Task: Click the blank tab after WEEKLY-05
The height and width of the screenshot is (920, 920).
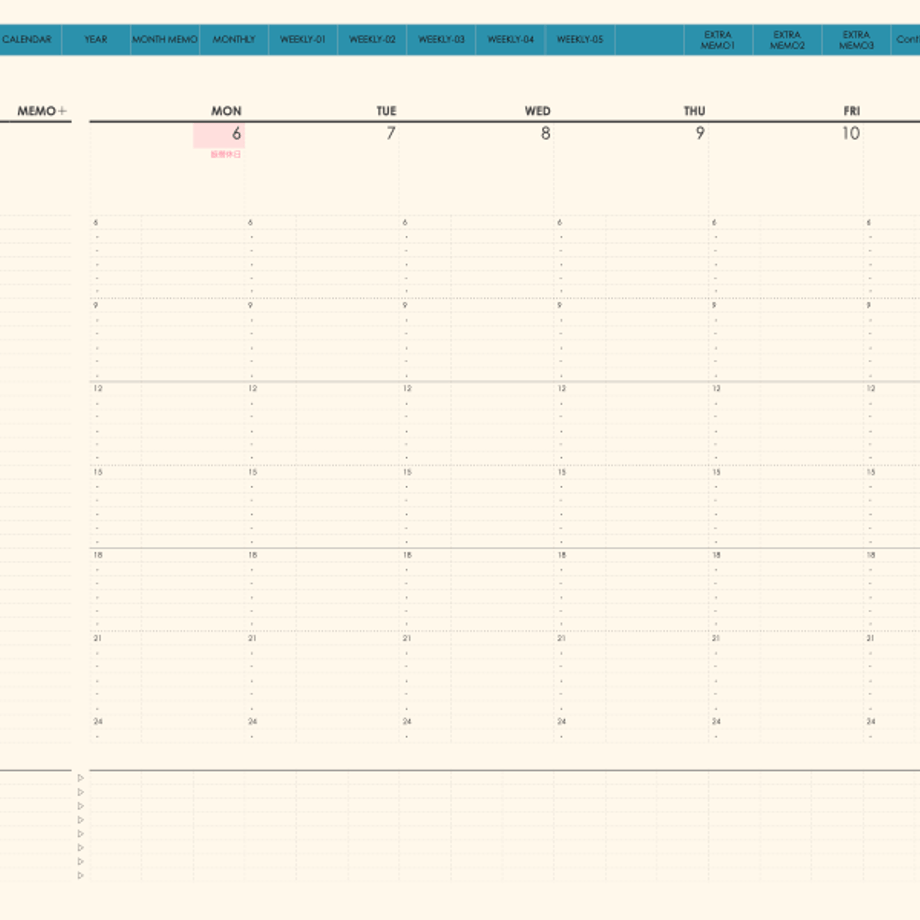Action: tap(649, 40)
